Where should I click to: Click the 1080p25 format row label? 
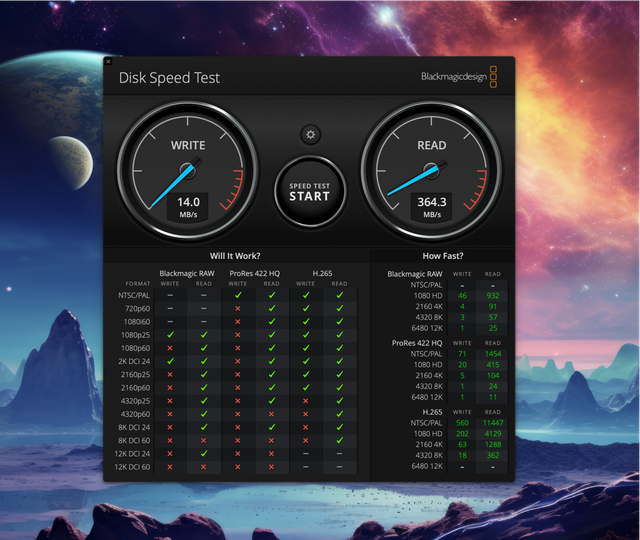coord(136,335)
